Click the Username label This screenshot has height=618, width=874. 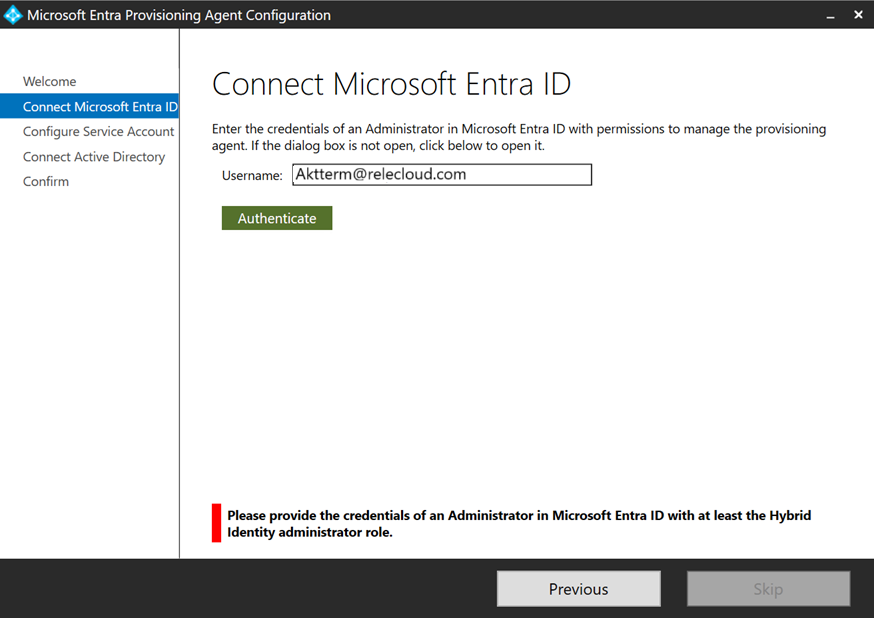tap(252, 176)
